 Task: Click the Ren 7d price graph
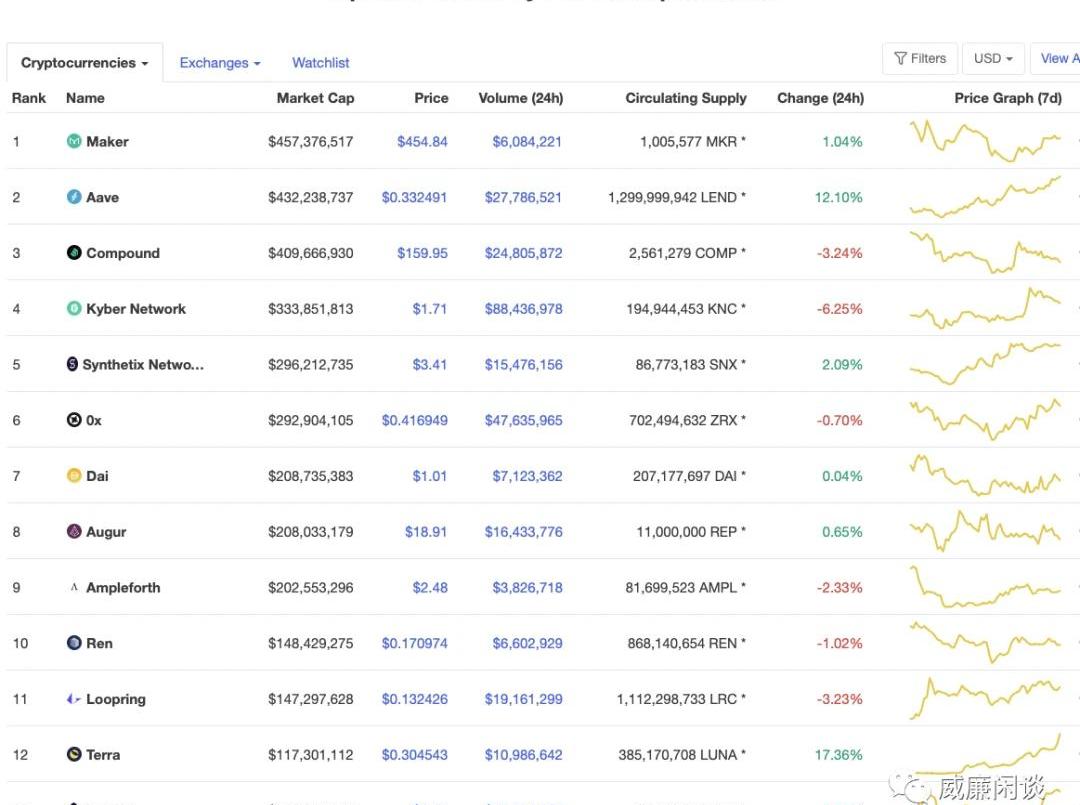coord(986,643)
